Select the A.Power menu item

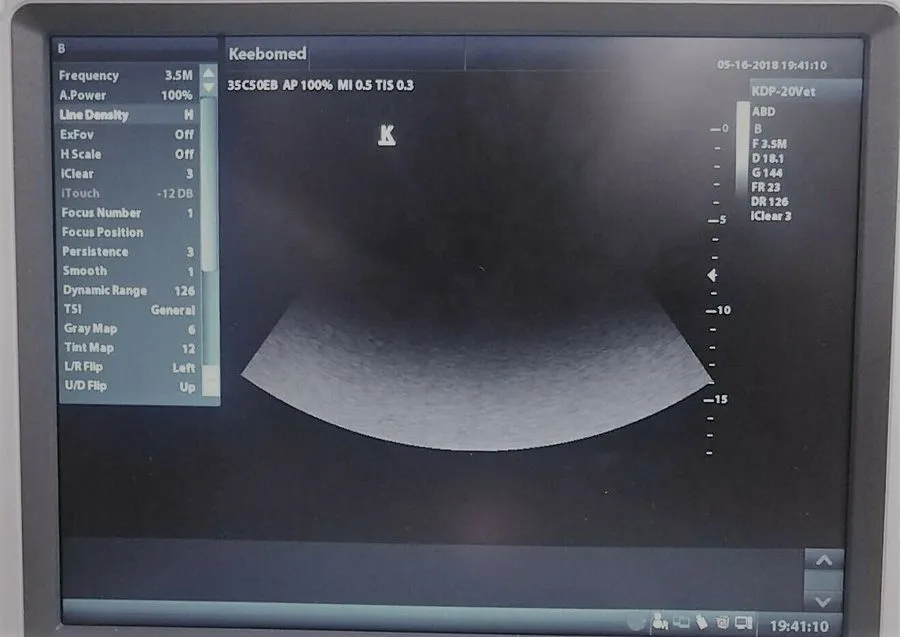(x=126, y=95)
